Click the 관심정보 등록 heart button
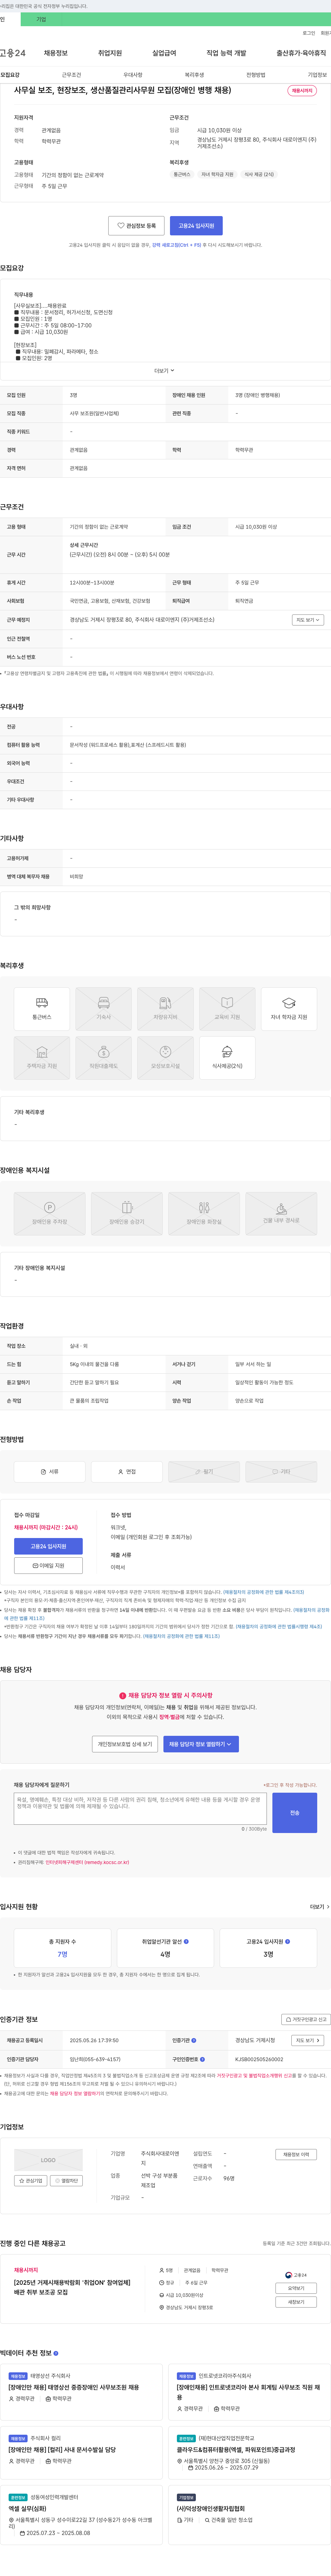 [x=136, y=226]
